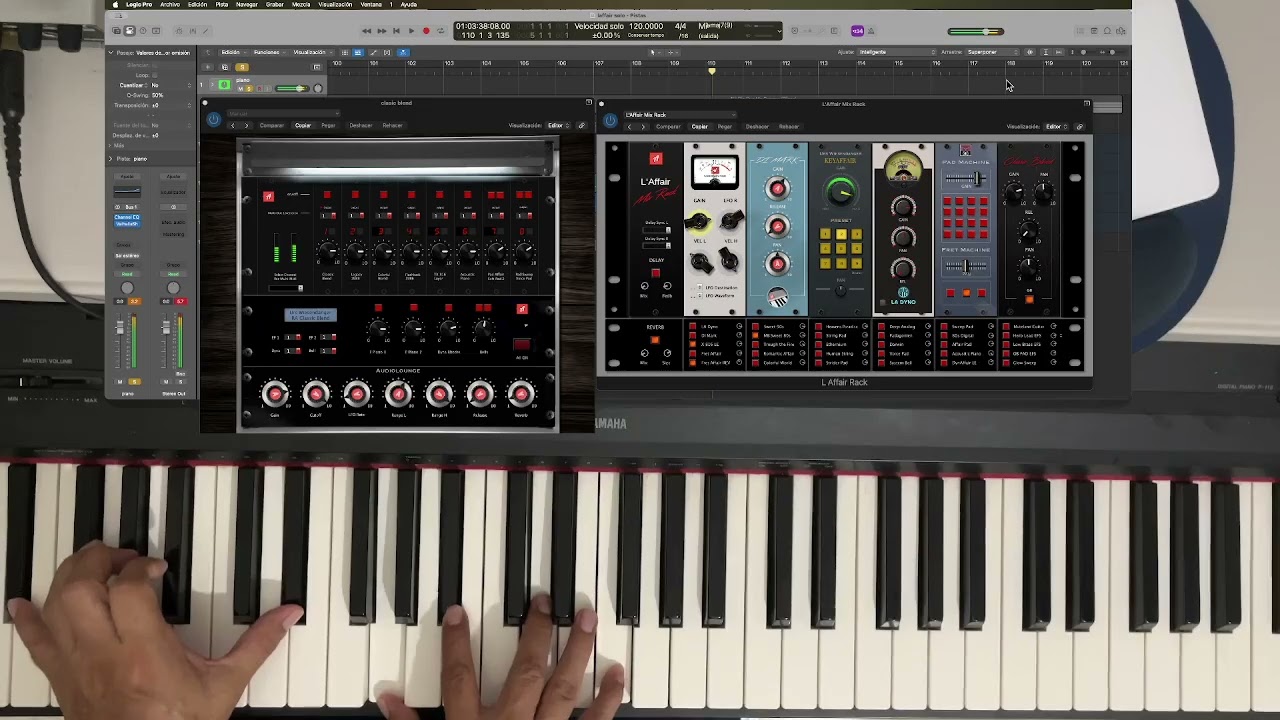Open Editor view dropdown in L'Affair Mix Rack
The width and height of the screenshot is (1280, 720).
click(x=1056, y=126)
